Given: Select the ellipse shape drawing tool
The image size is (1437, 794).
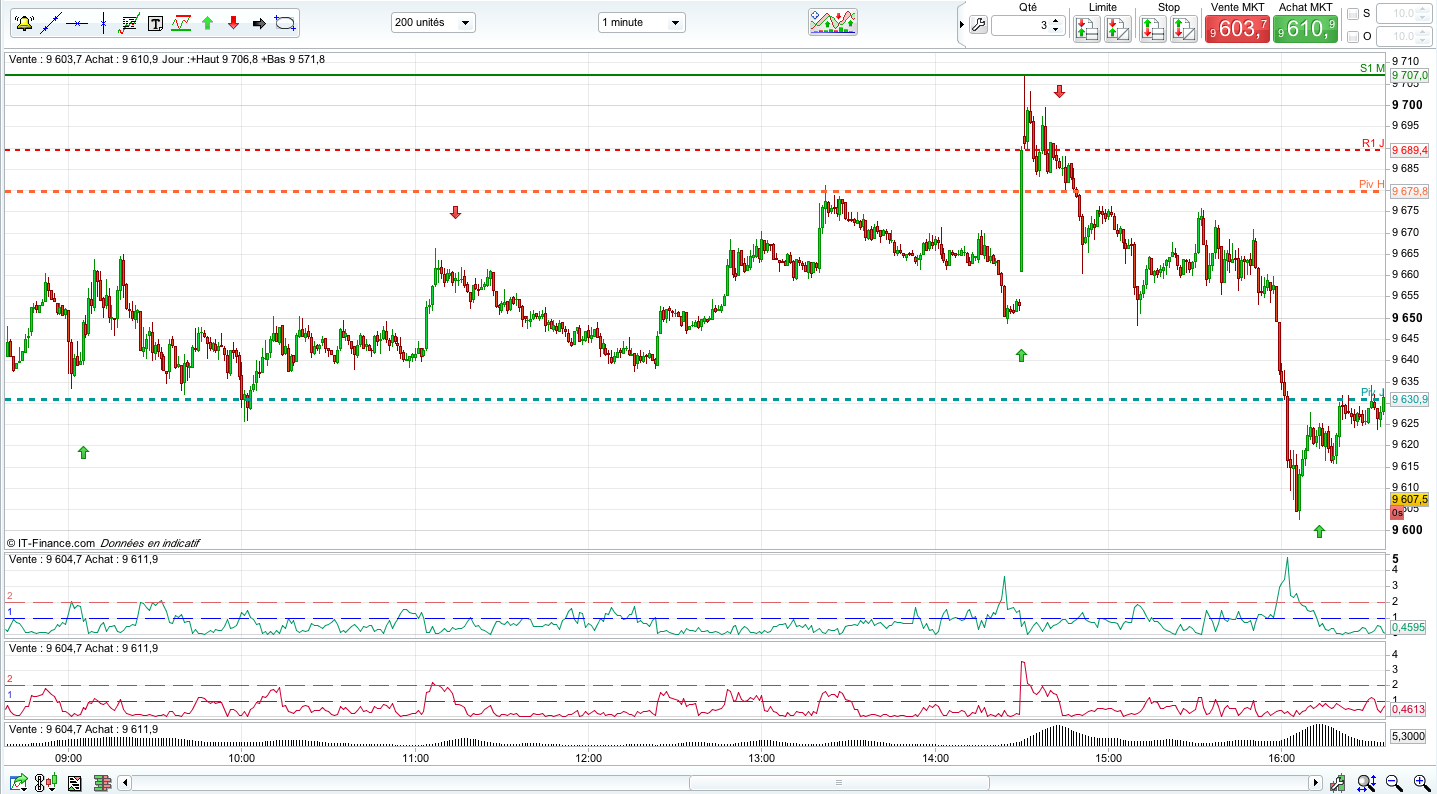Looking at the screenshot, I should (285, 22).
